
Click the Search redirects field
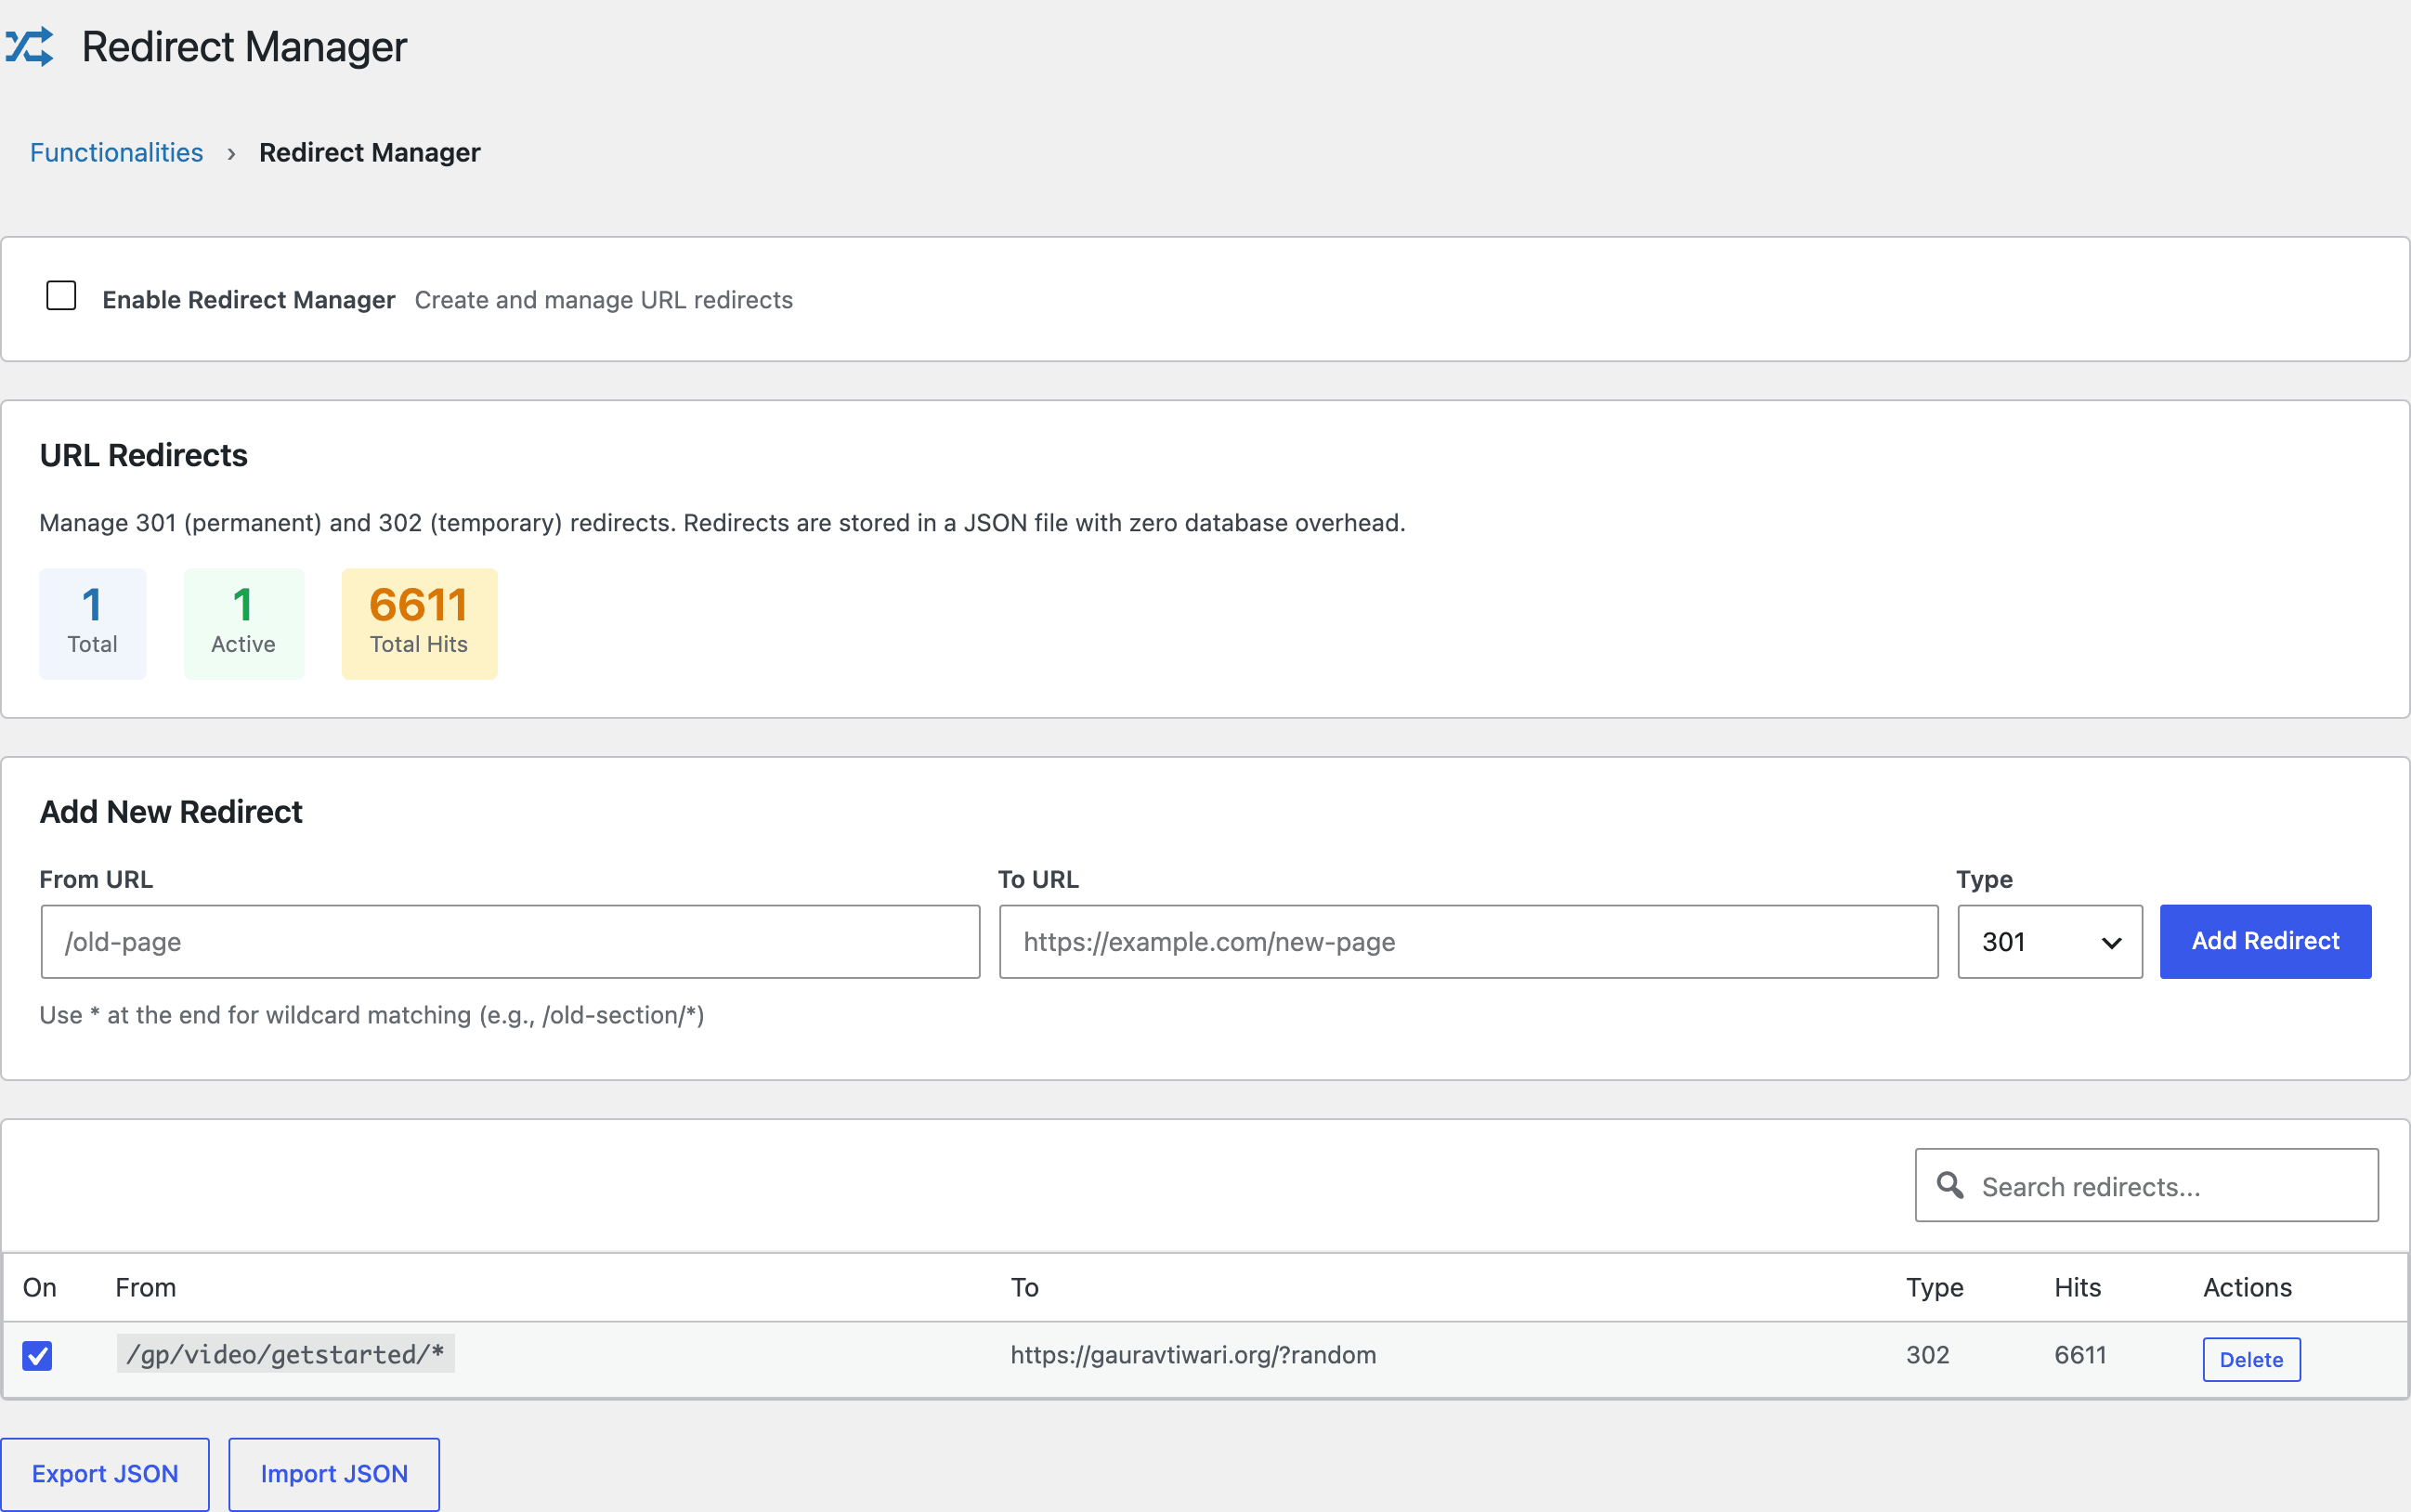(2146, 1185)
